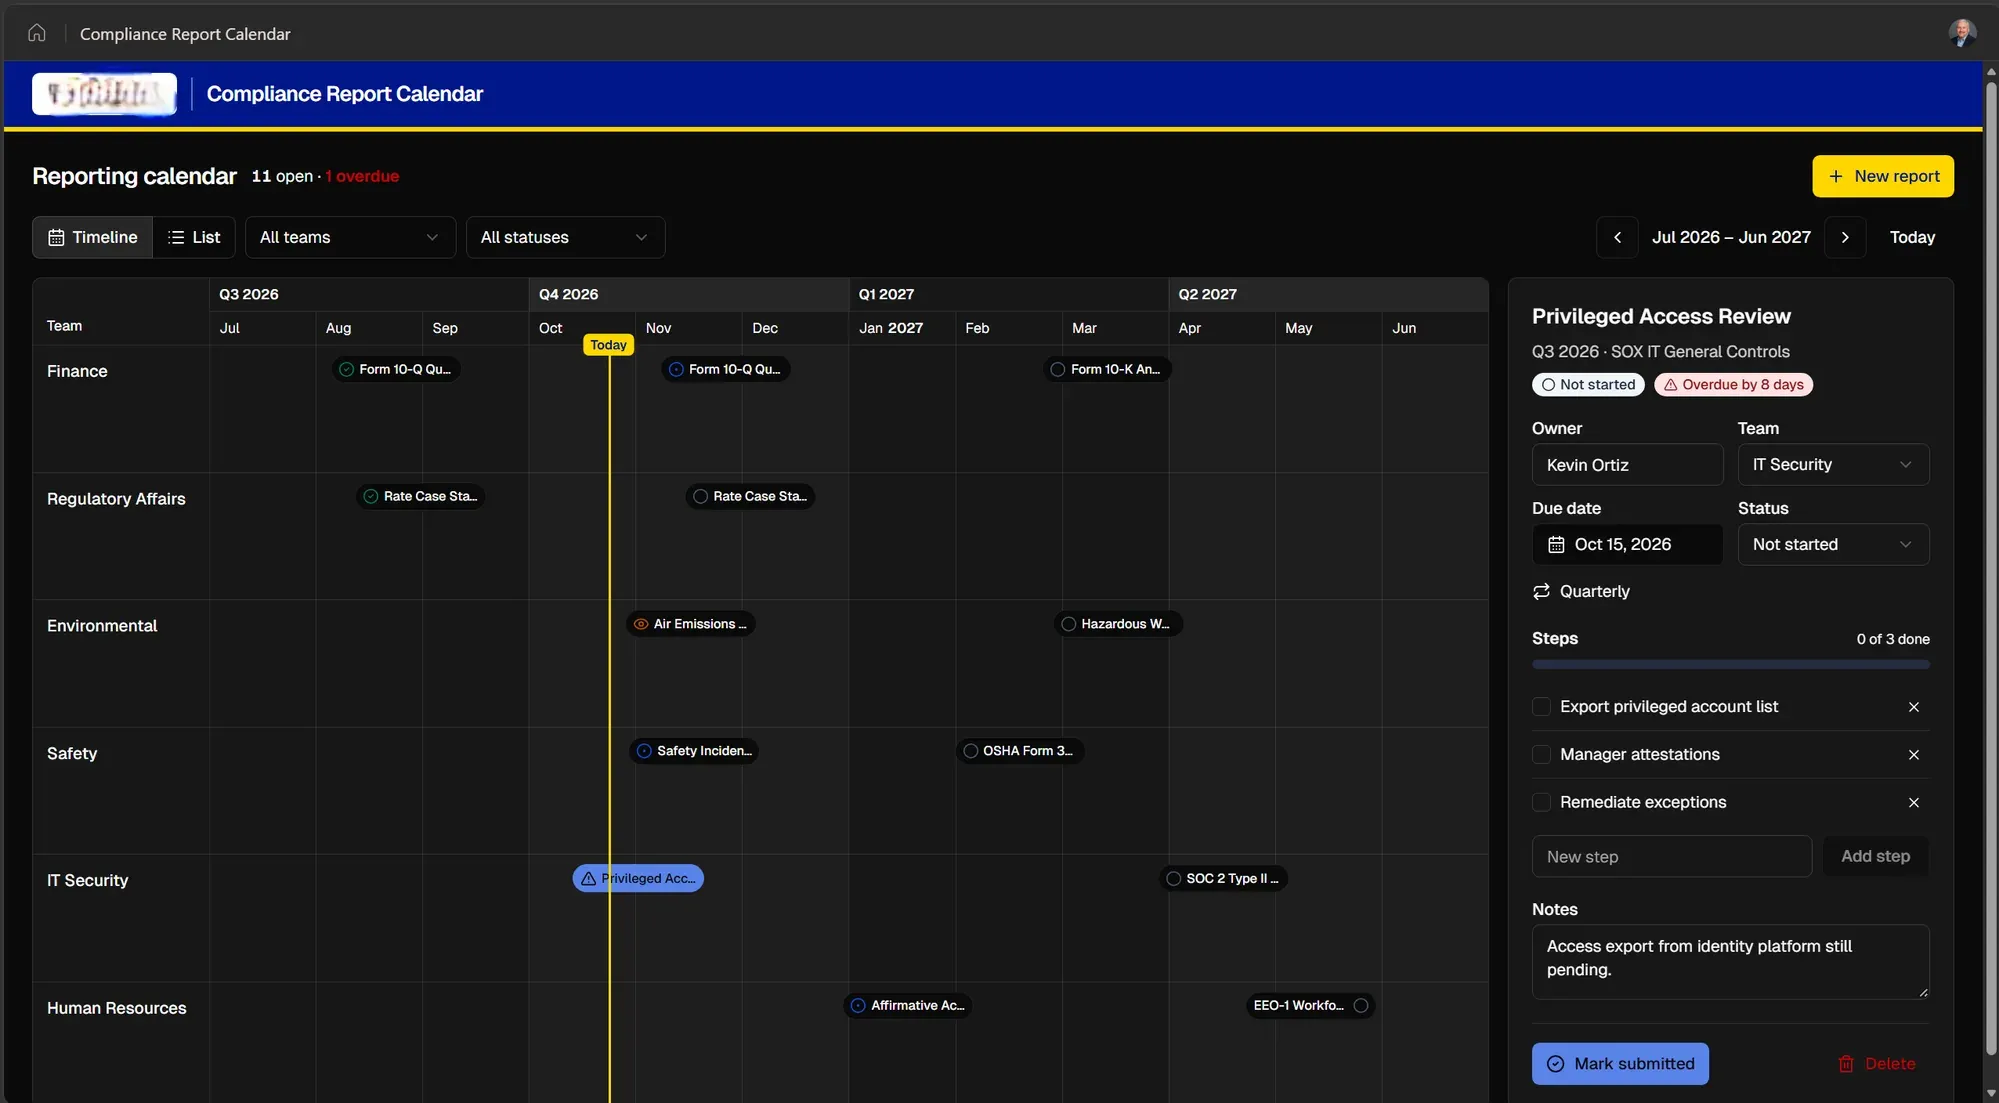Image resolution: width=1999 pixels, height=1103 pixels.
Task: Click the Quarterly recurrence icon
Action: click(1541, 592)
